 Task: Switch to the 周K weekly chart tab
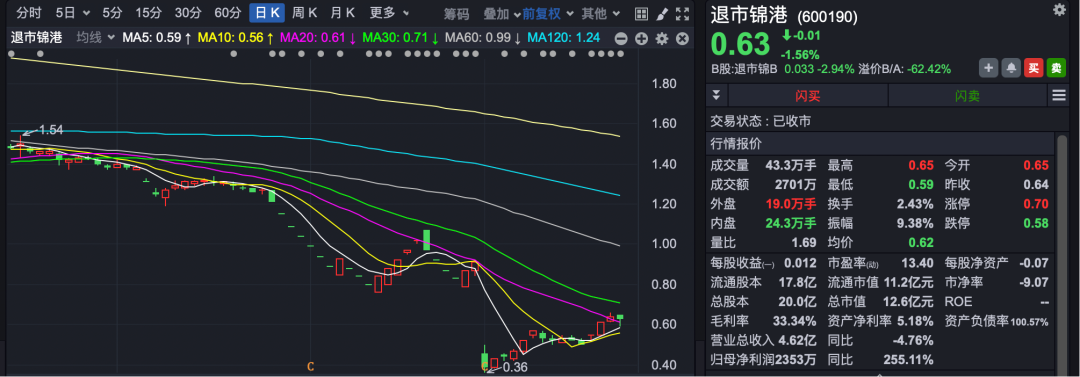(304, 13)
